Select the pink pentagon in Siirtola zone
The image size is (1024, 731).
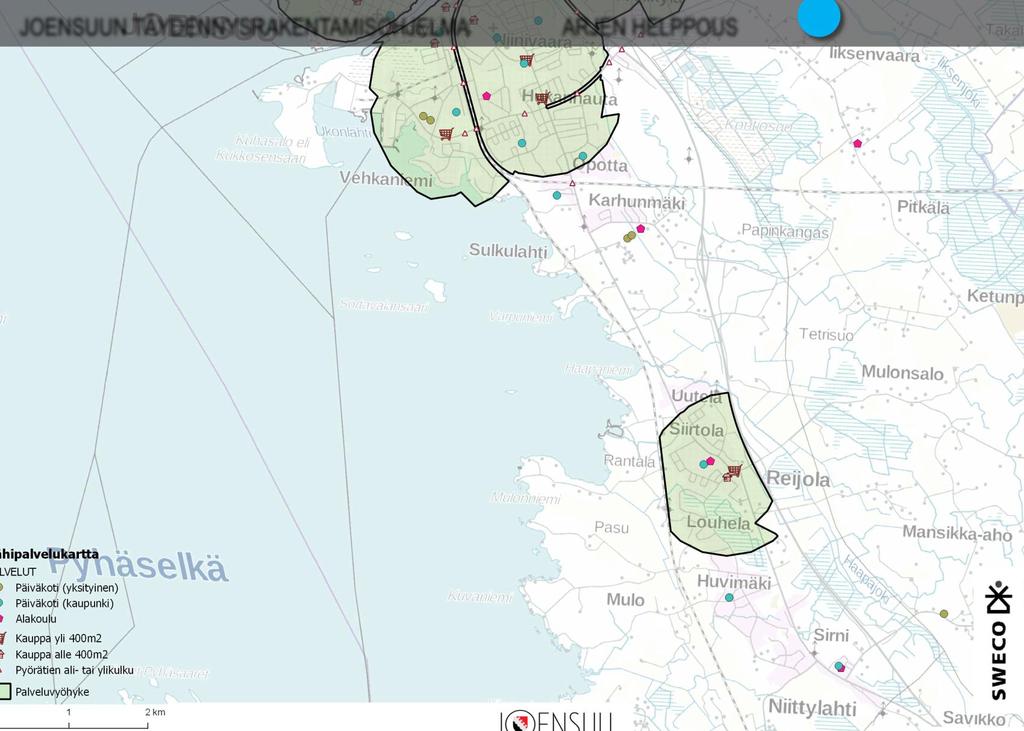pyautogui.click(x=711, y=461)
